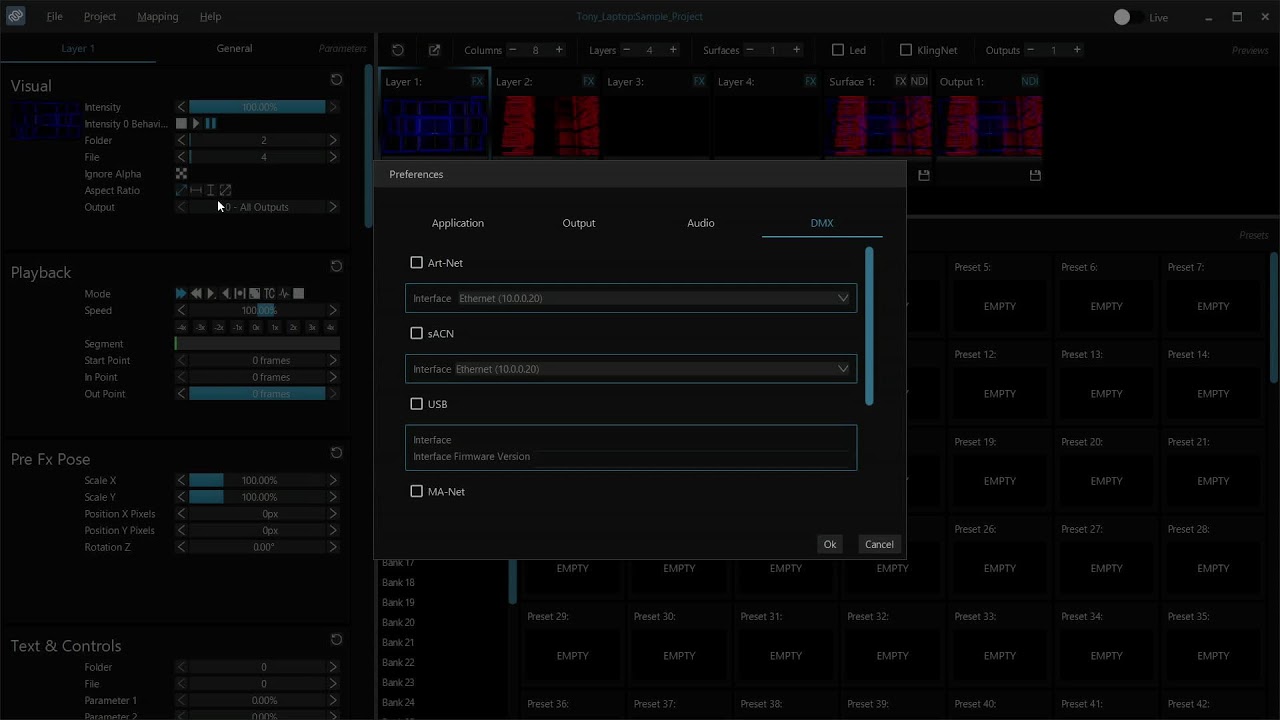Confirm preferences with Ok

830,544
